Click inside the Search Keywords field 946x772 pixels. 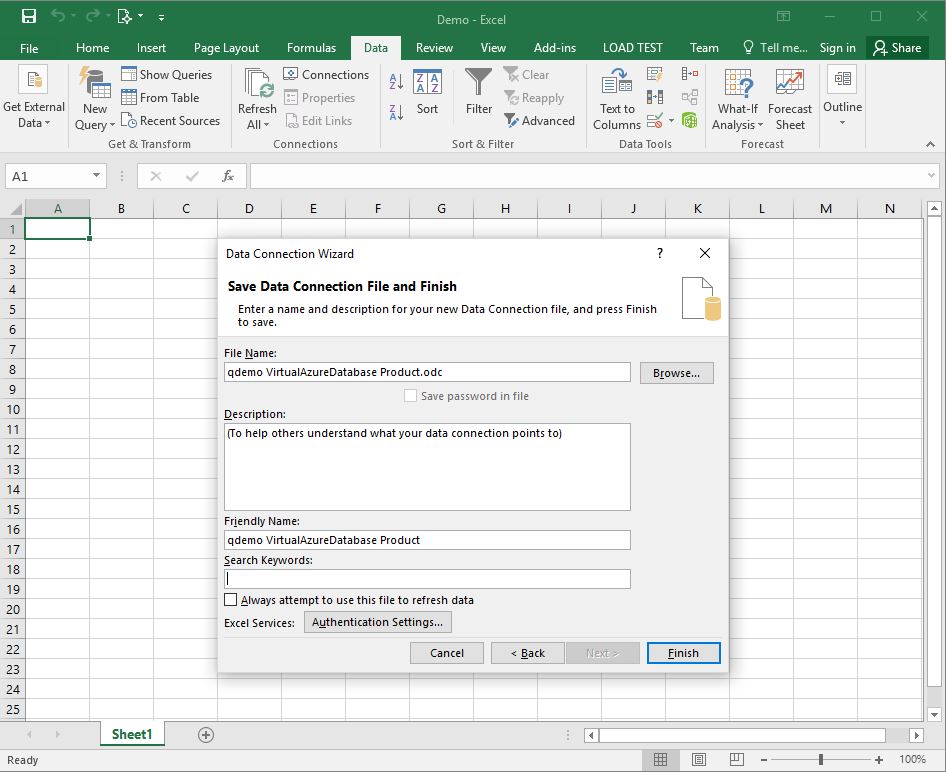[427, 578]
